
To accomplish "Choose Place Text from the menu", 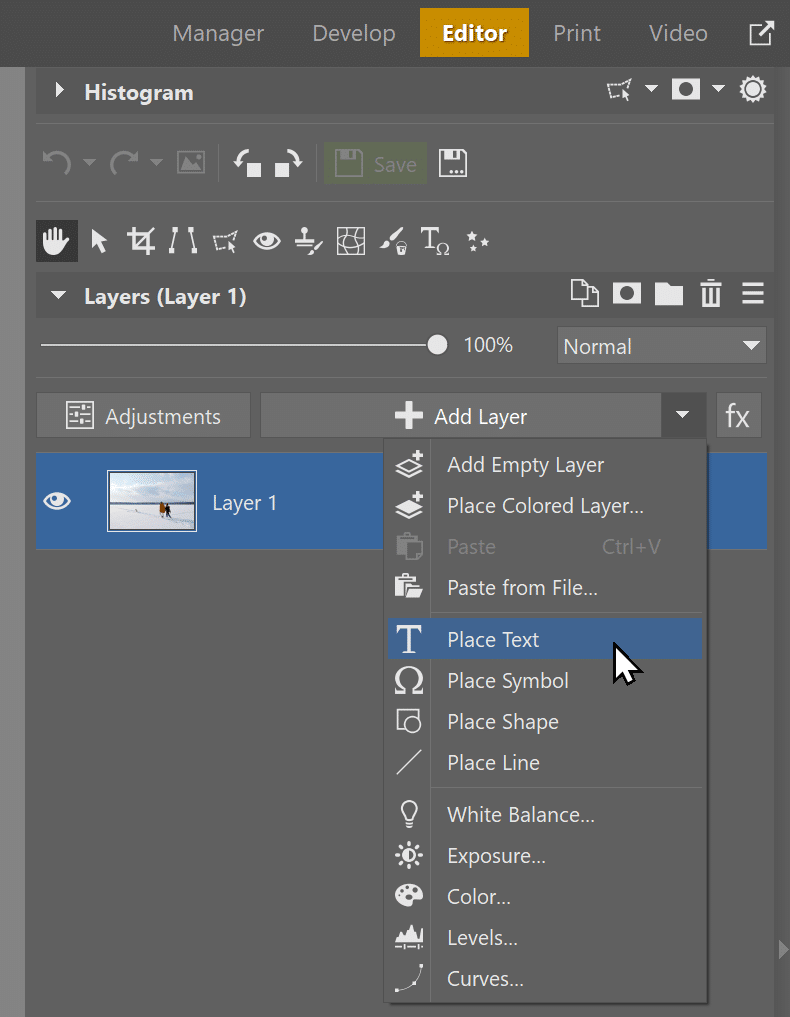I will coord(493,640).
